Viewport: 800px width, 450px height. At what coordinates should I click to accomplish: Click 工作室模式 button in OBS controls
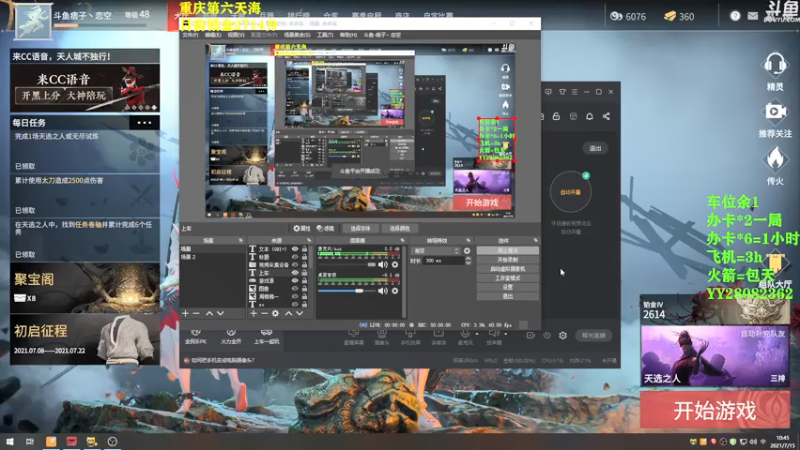pyautogui.click(x=508, y=278)
